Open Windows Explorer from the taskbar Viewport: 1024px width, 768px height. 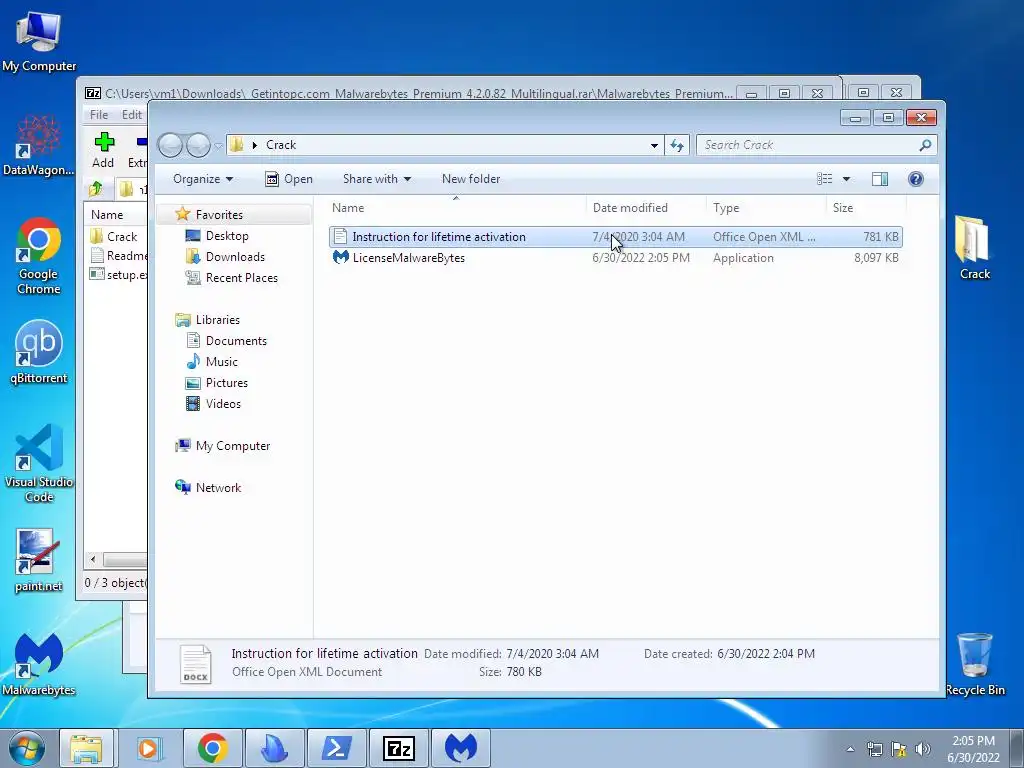(x=86, y=748)
